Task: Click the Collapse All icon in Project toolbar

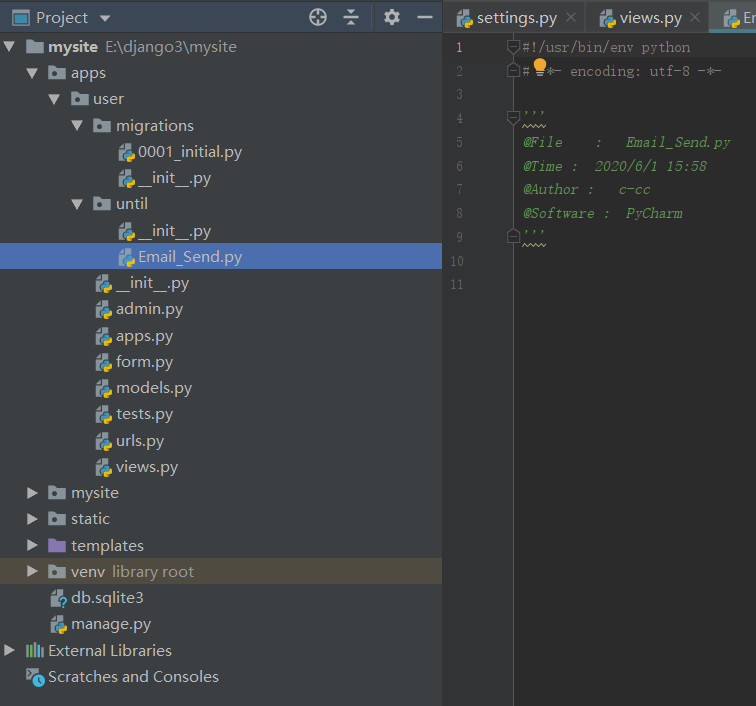Action: [351, 17]
